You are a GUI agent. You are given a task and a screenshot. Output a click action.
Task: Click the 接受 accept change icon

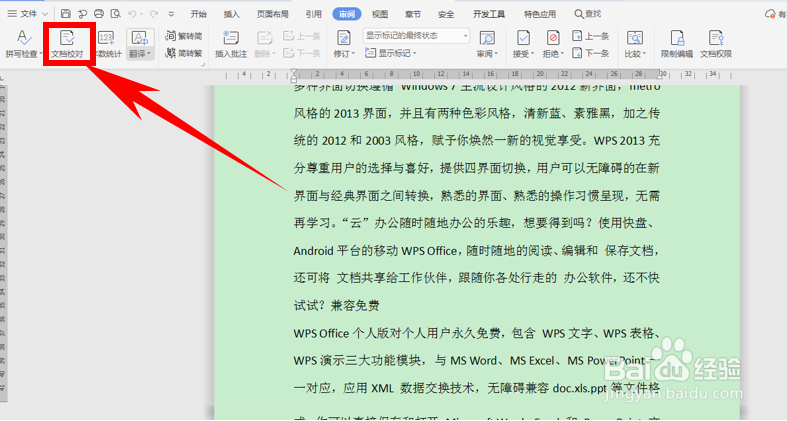click(x=523, y=39)
